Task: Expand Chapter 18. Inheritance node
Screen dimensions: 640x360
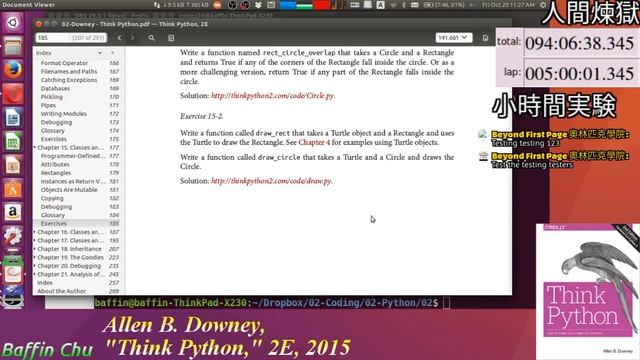Action: click(x=35, y=249)
